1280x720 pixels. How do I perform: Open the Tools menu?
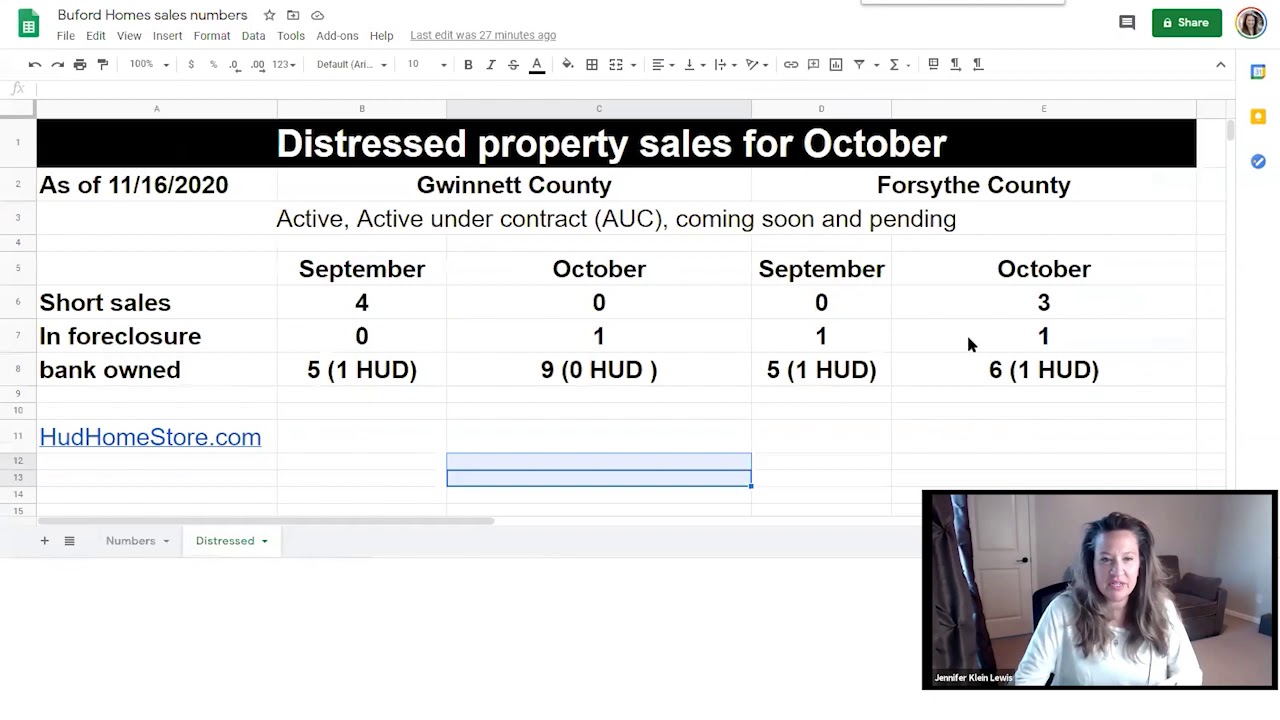tap(291, 35)
